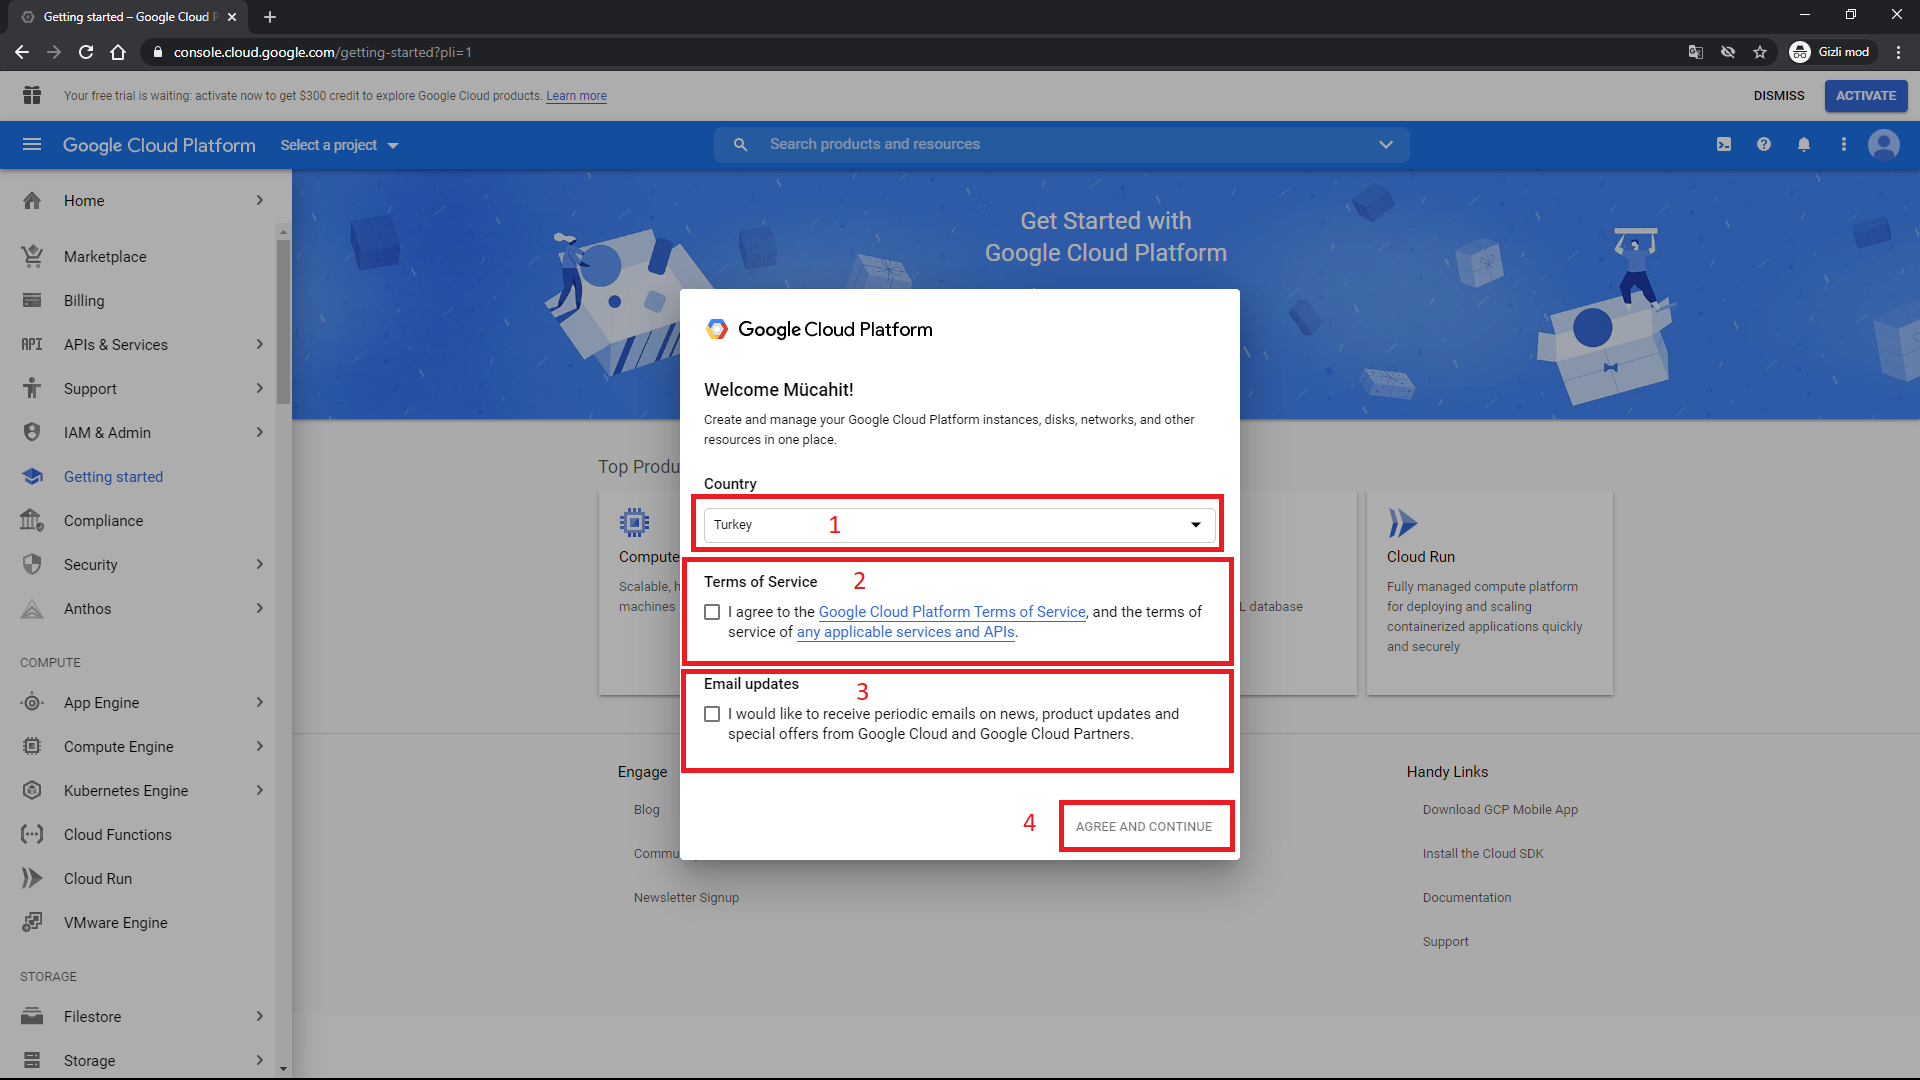Click the Marketplace cart icon
The width and height of the screenshot is (1920, 1080).
pos(32,256)
